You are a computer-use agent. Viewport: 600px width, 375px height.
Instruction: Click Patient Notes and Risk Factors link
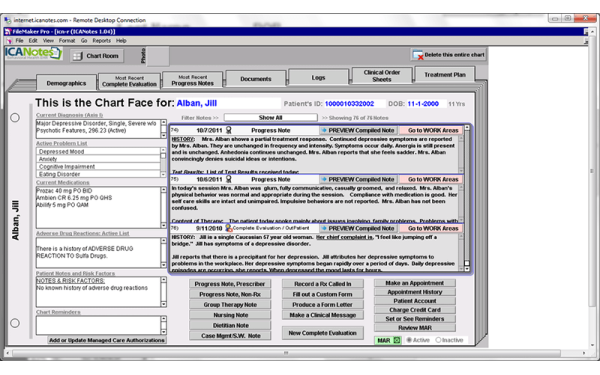(x=75, y=273)
